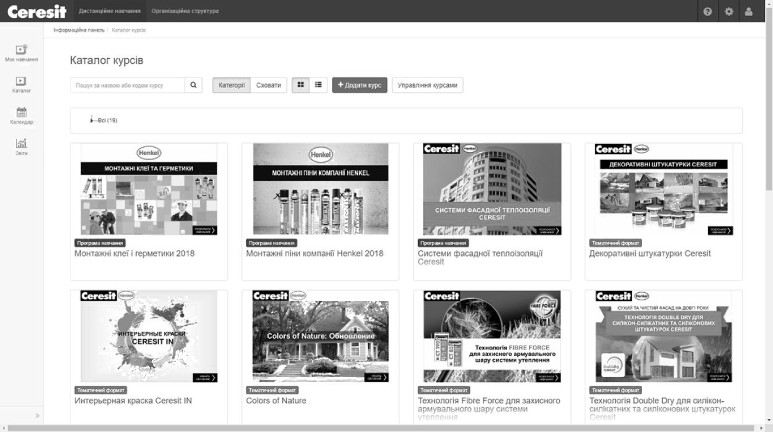Click title Технологія Fibre Force

(489, 409)
